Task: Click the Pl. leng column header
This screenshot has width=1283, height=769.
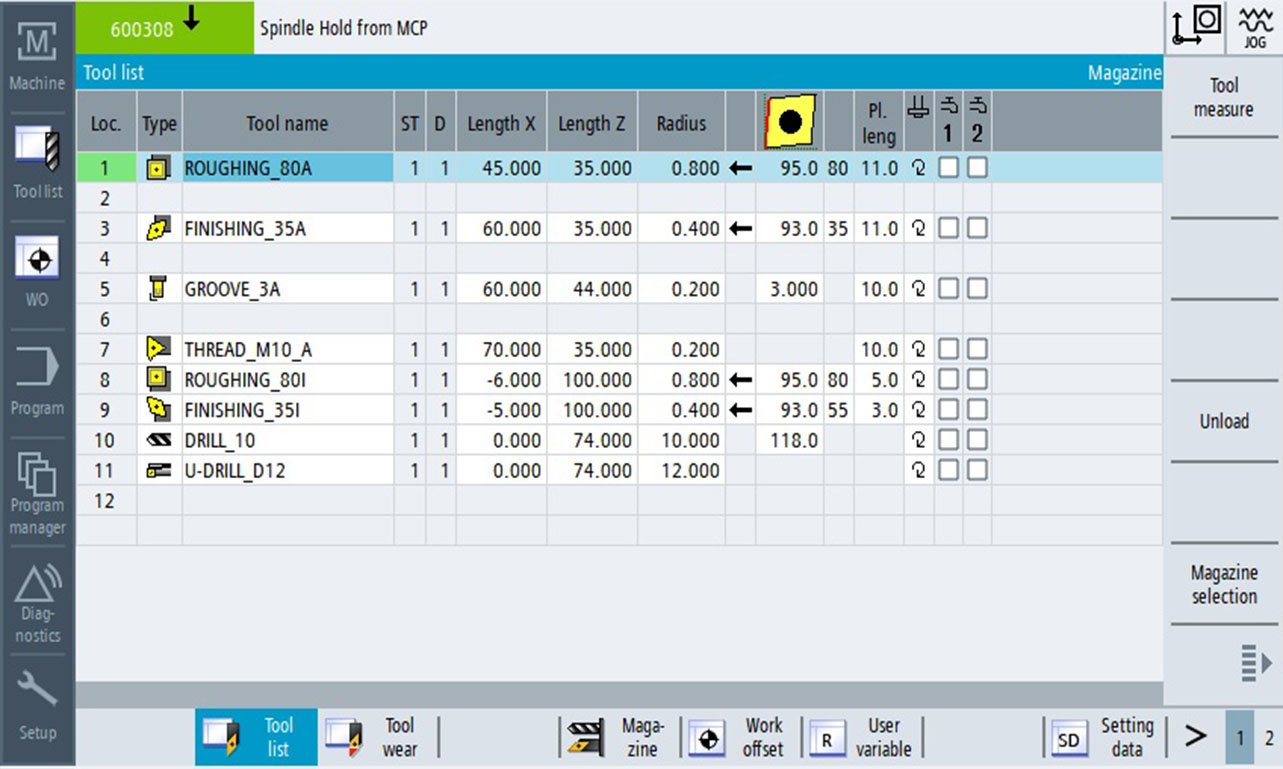Action: [879, 124]
